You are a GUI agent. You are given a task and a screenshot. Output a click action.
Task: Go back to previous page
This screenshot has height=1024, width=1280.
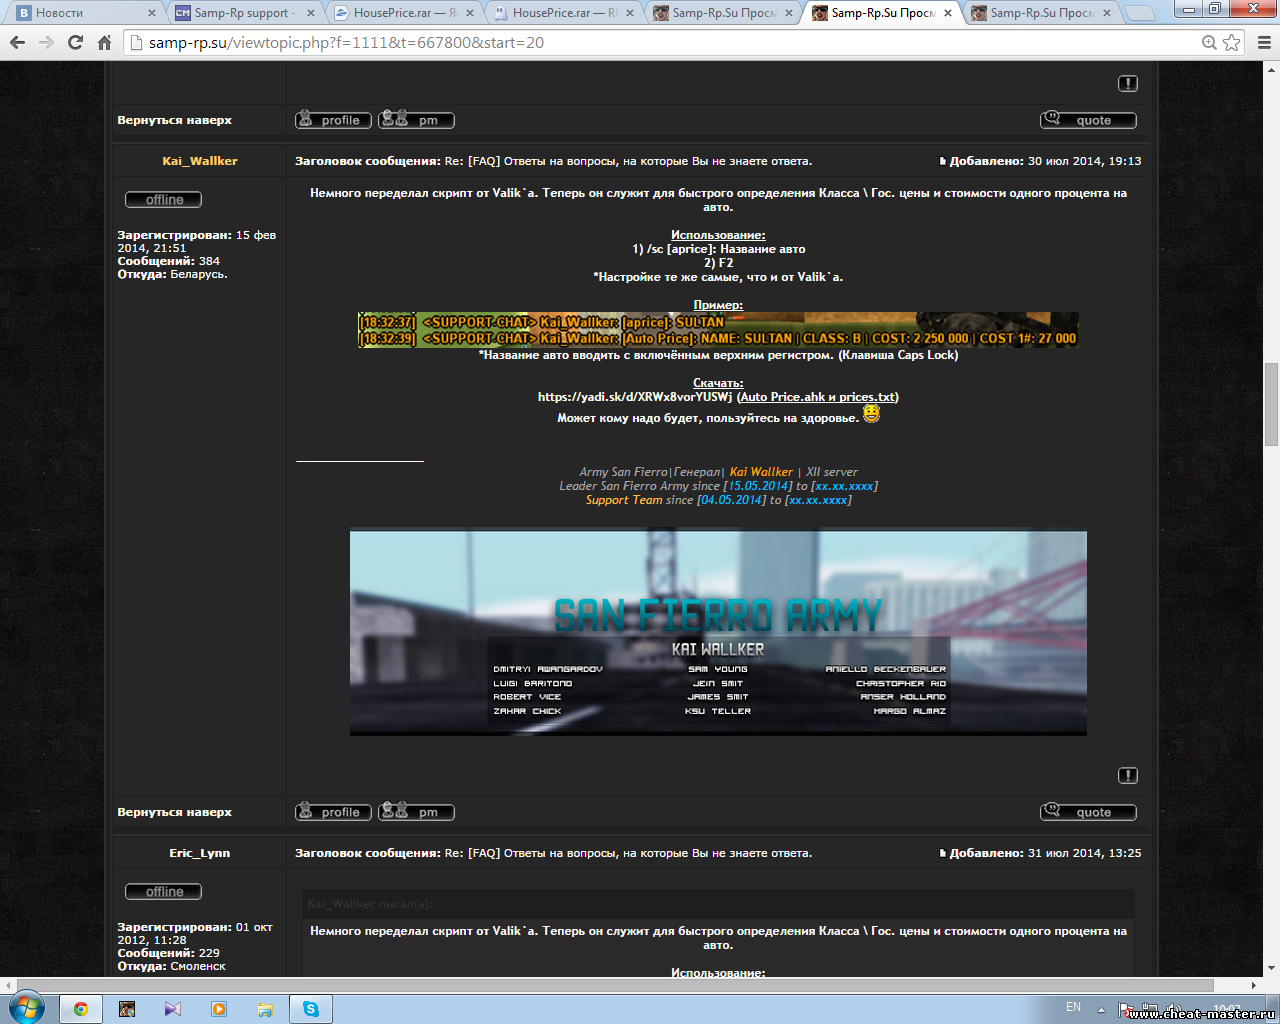pos(17,43)
